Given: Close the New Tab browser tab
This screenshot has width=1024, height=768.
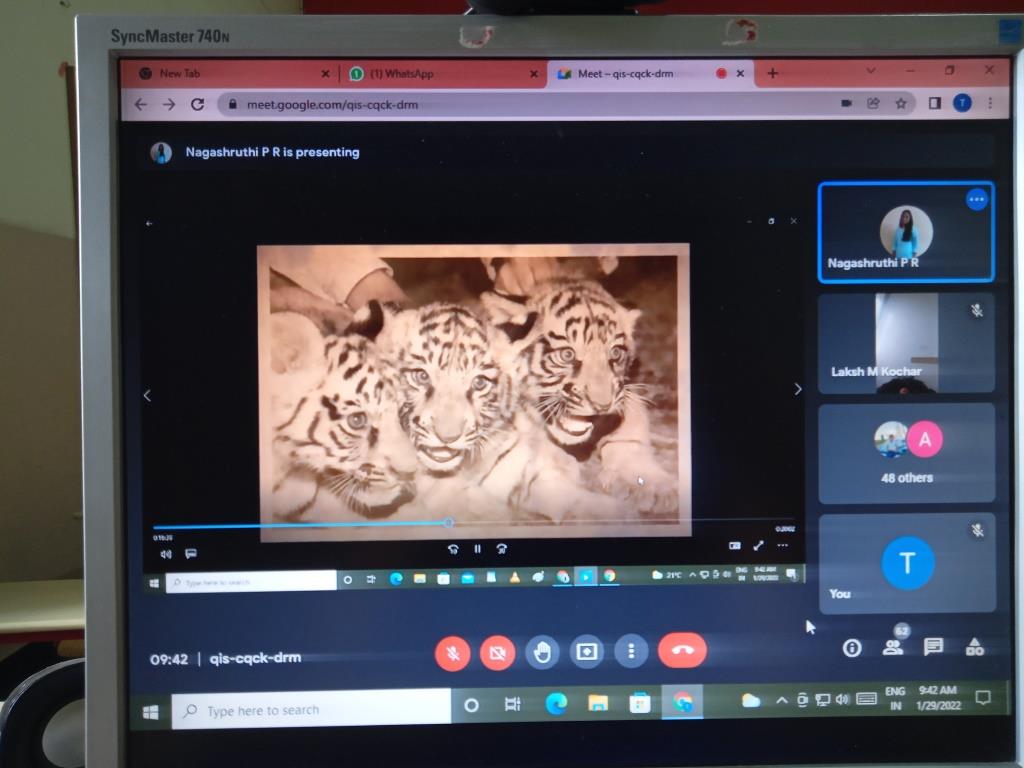Looking at the screenshot, I should click(x=325, y=74).
